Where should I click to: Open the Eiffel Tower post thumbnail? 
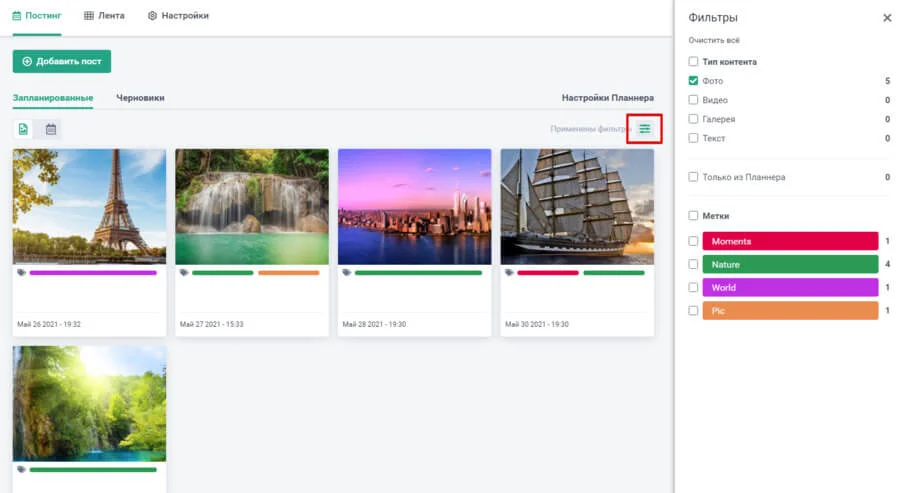[x=89, y=206]
